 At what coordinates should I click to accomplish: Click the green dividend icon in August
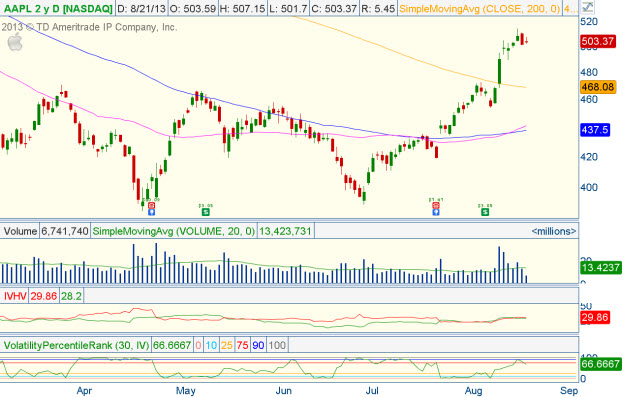click(x=485, y=212)
